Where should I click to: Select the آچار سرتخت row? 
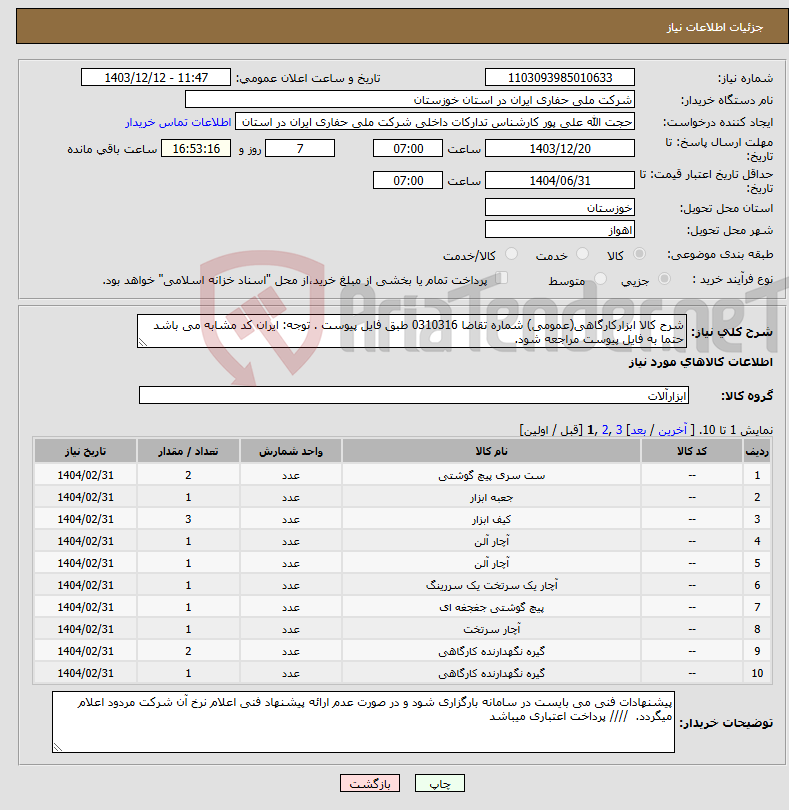click(x=402, y=629)
